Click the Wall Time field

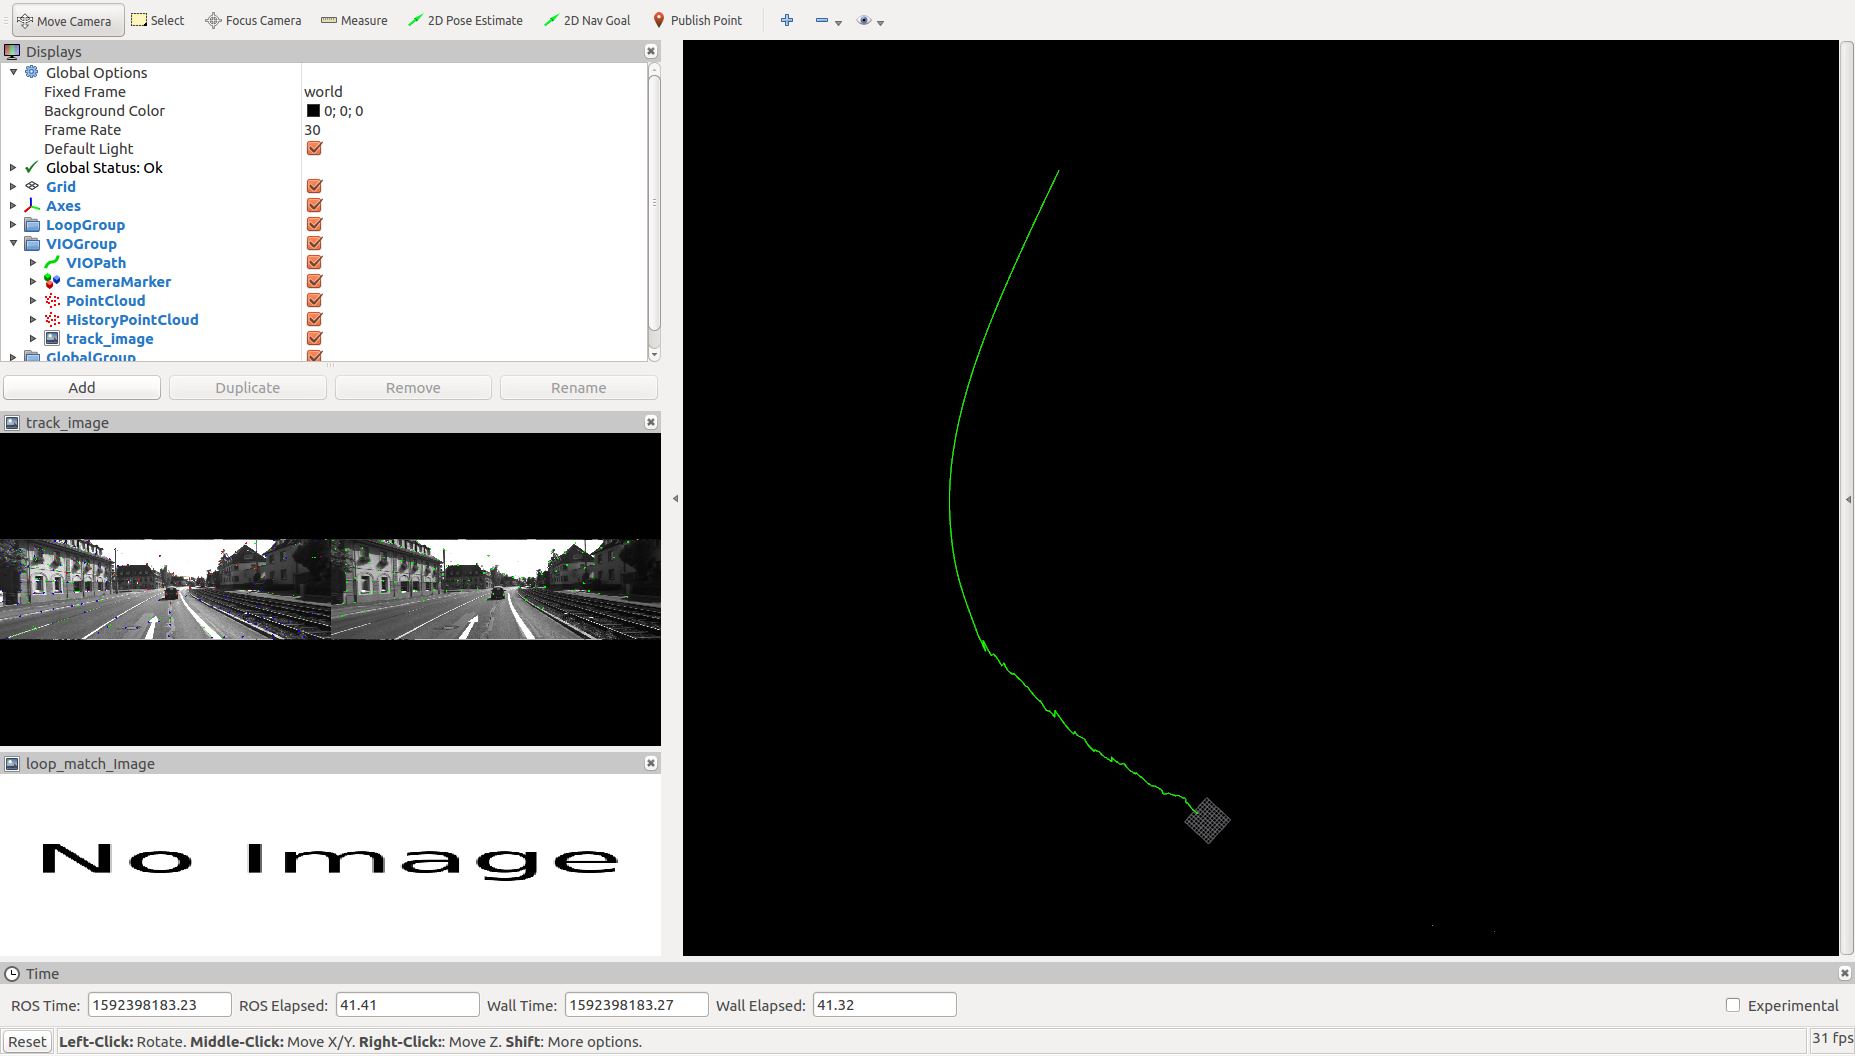[x=637, y=1005]
